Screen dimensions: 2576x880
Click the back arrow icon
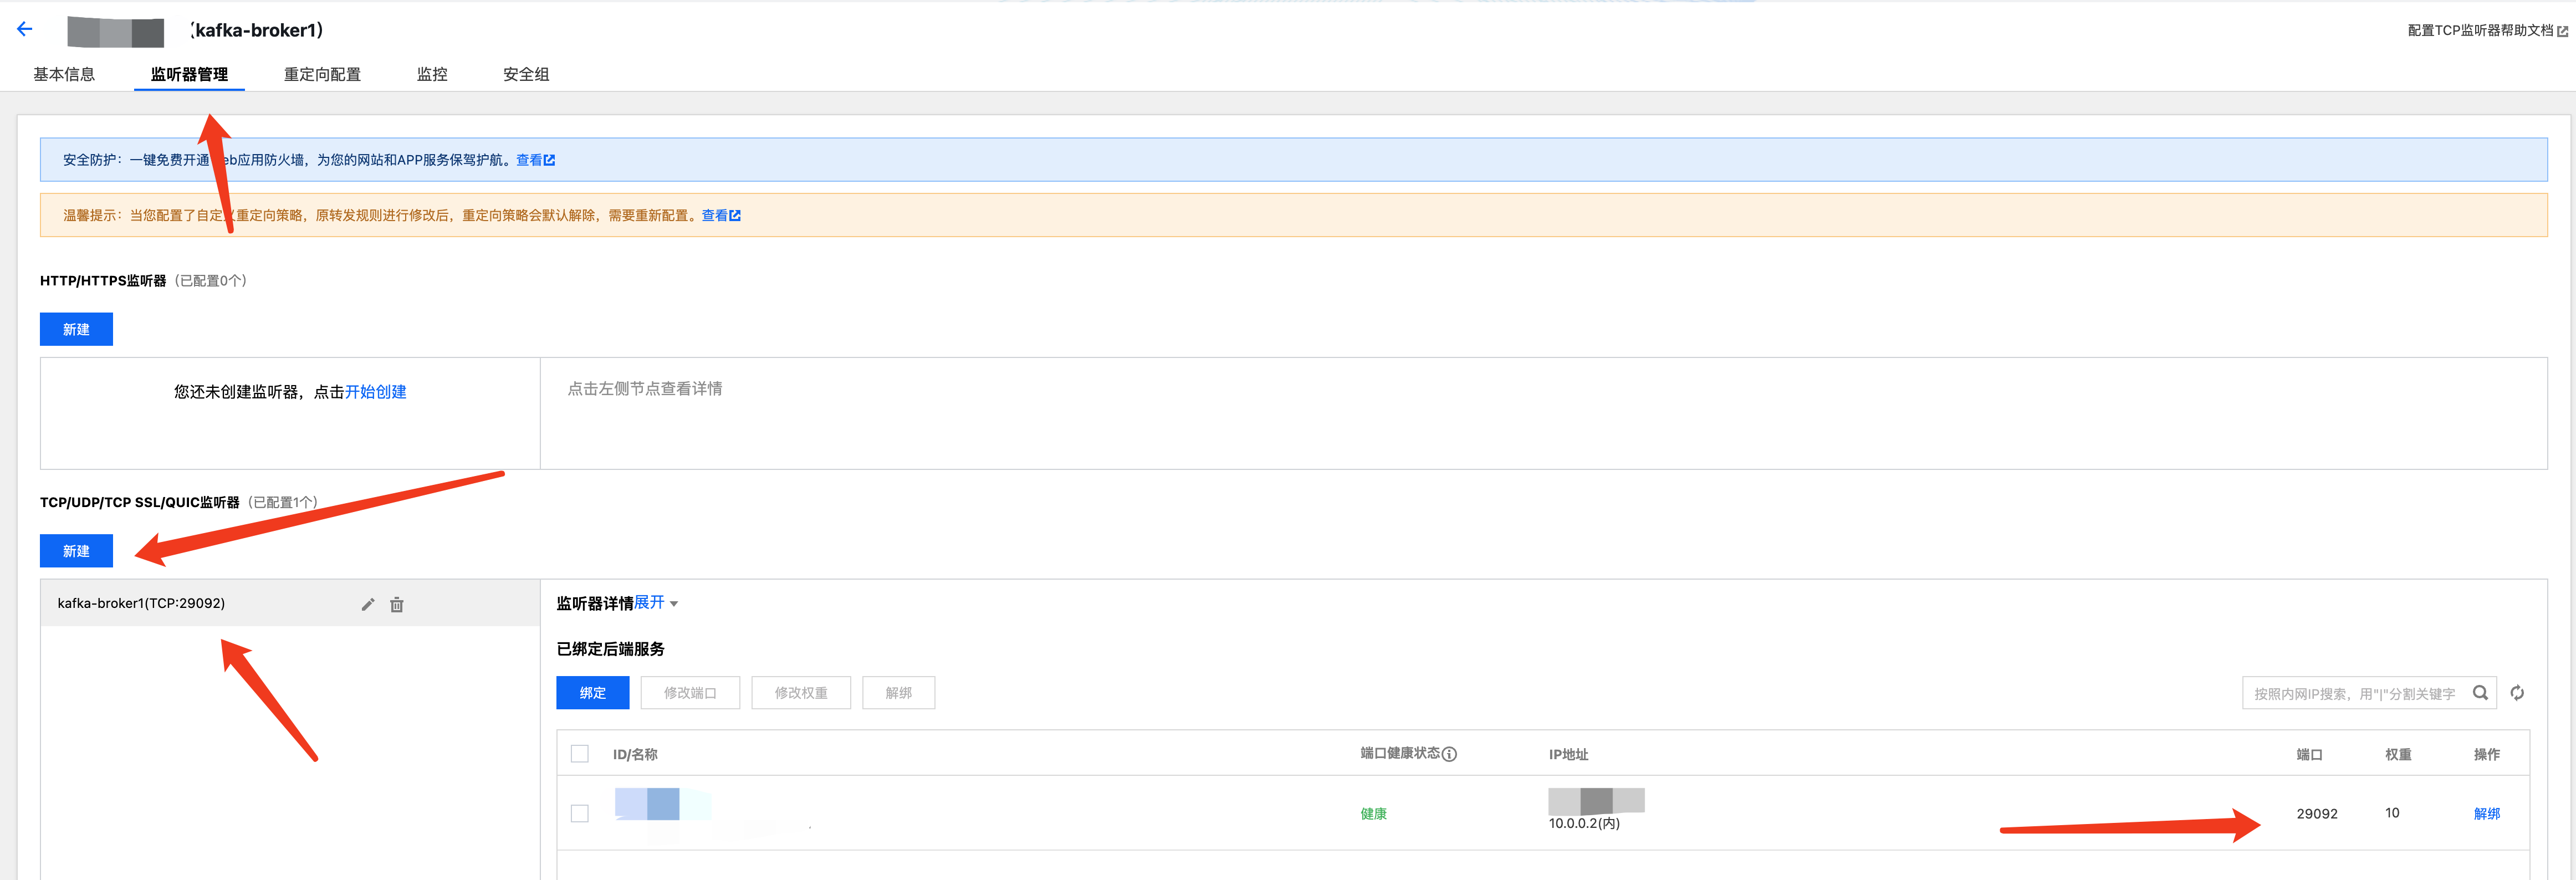click(25, 29)
